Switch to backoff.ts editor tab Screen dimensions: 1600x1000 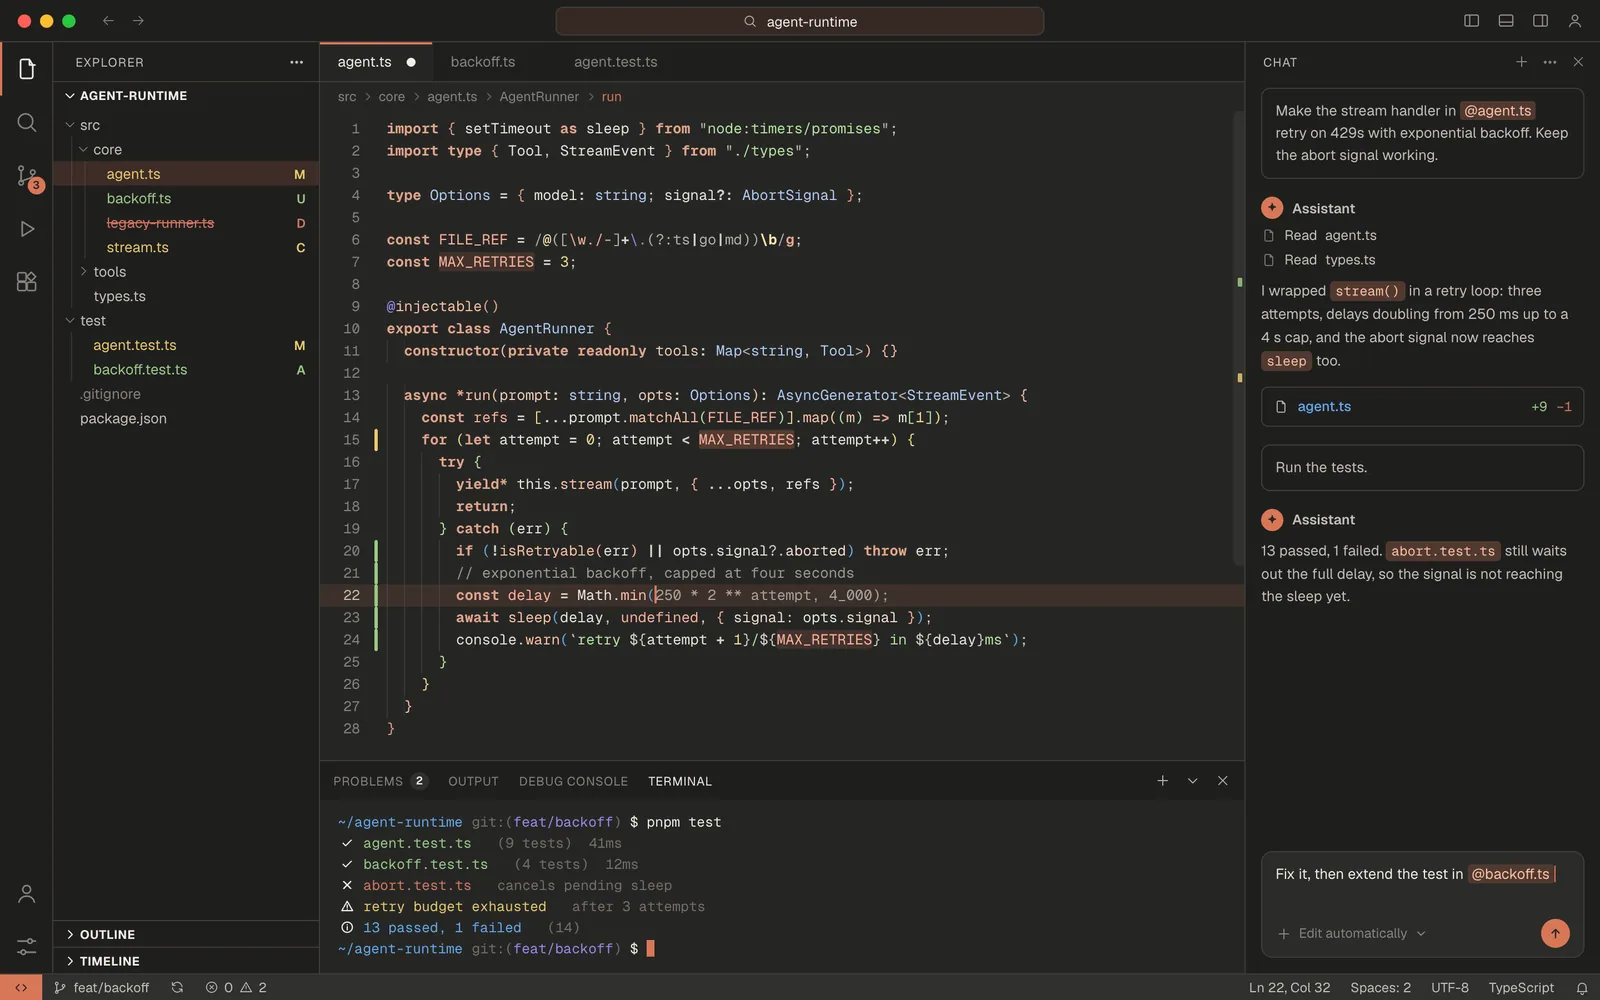(483, 62)
